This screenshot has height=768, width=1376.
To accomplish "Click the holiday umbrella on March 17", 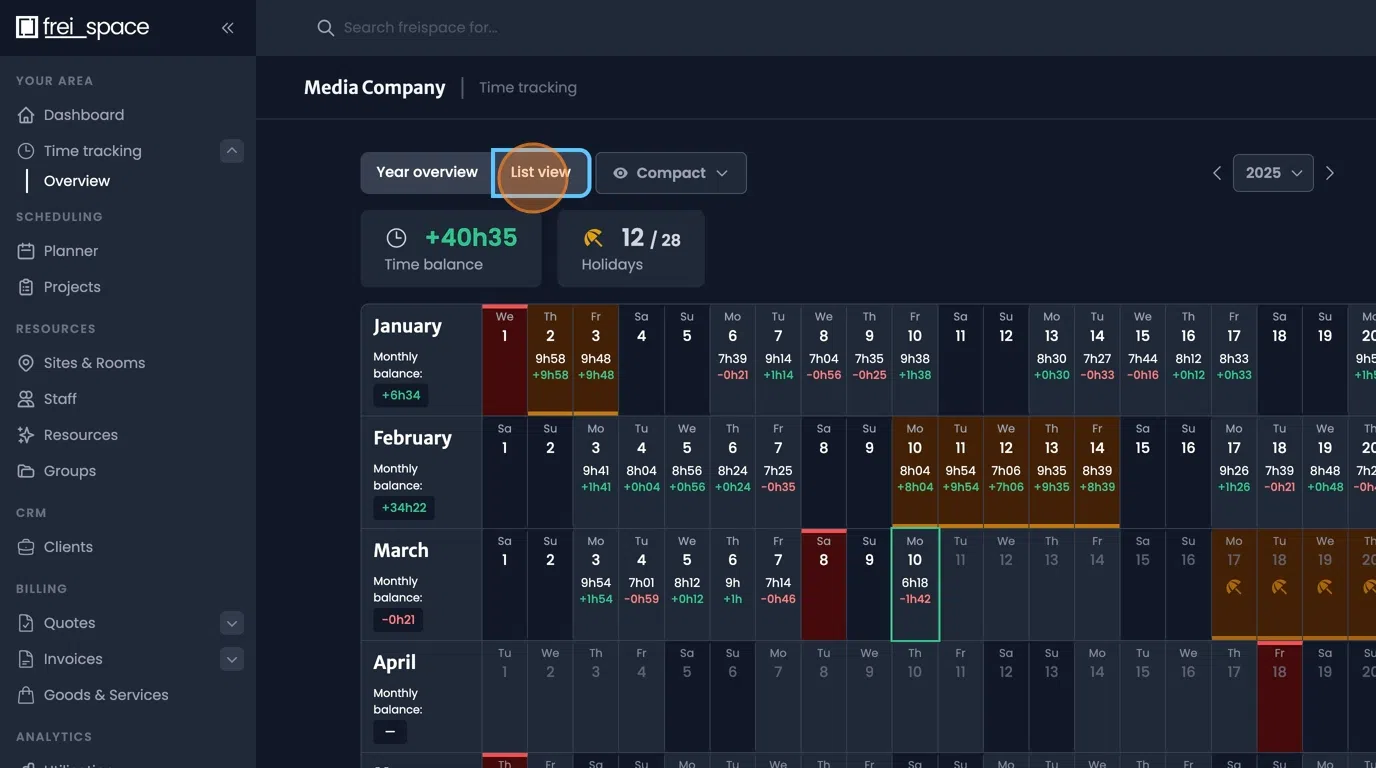I will (x=1234, y=587).
